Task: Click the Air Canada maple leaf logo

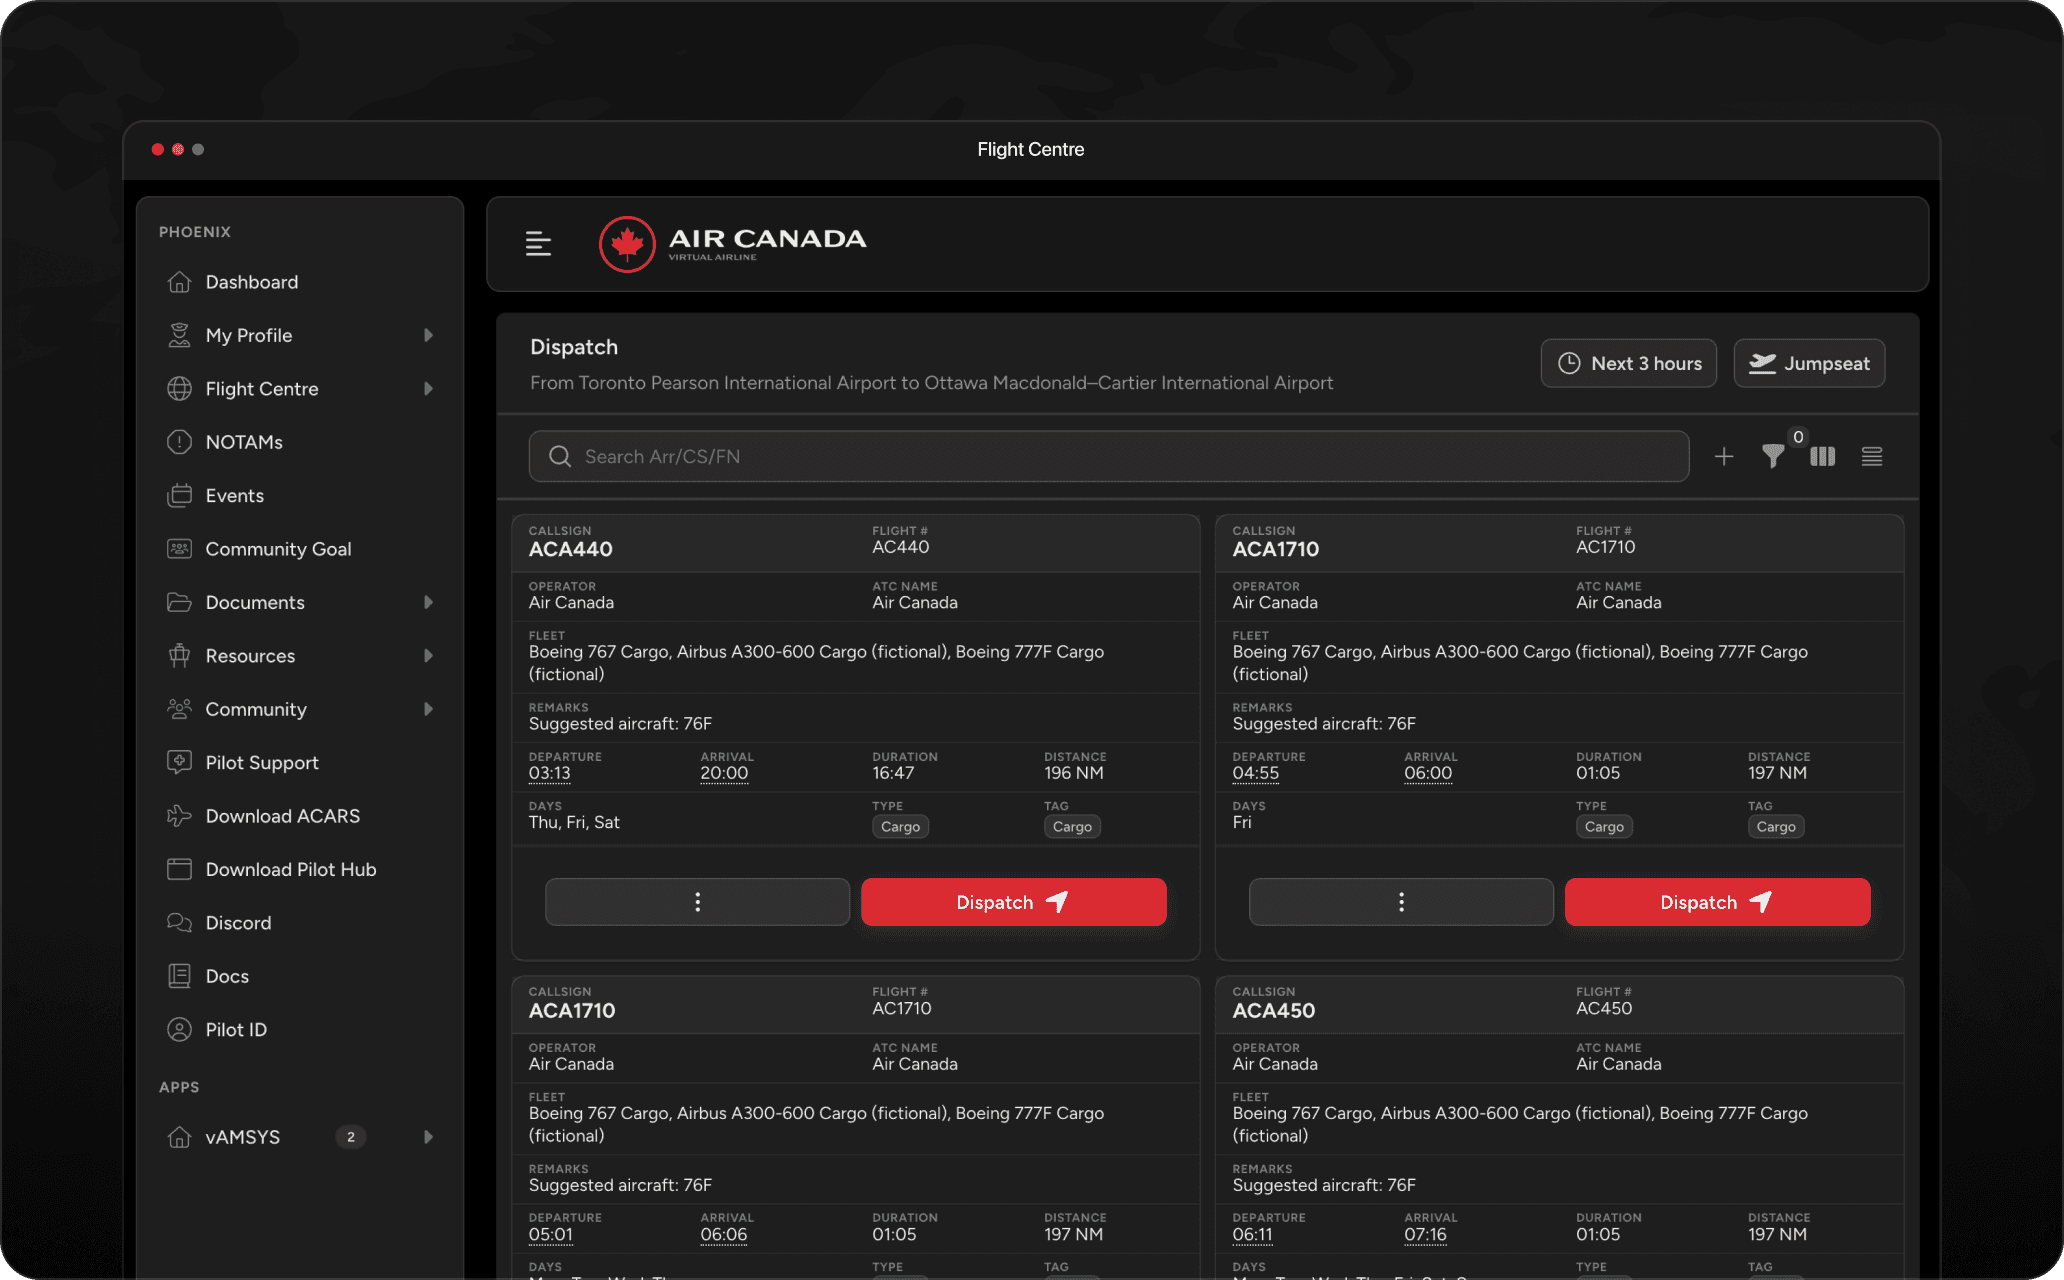Action: tap(627, 243)
